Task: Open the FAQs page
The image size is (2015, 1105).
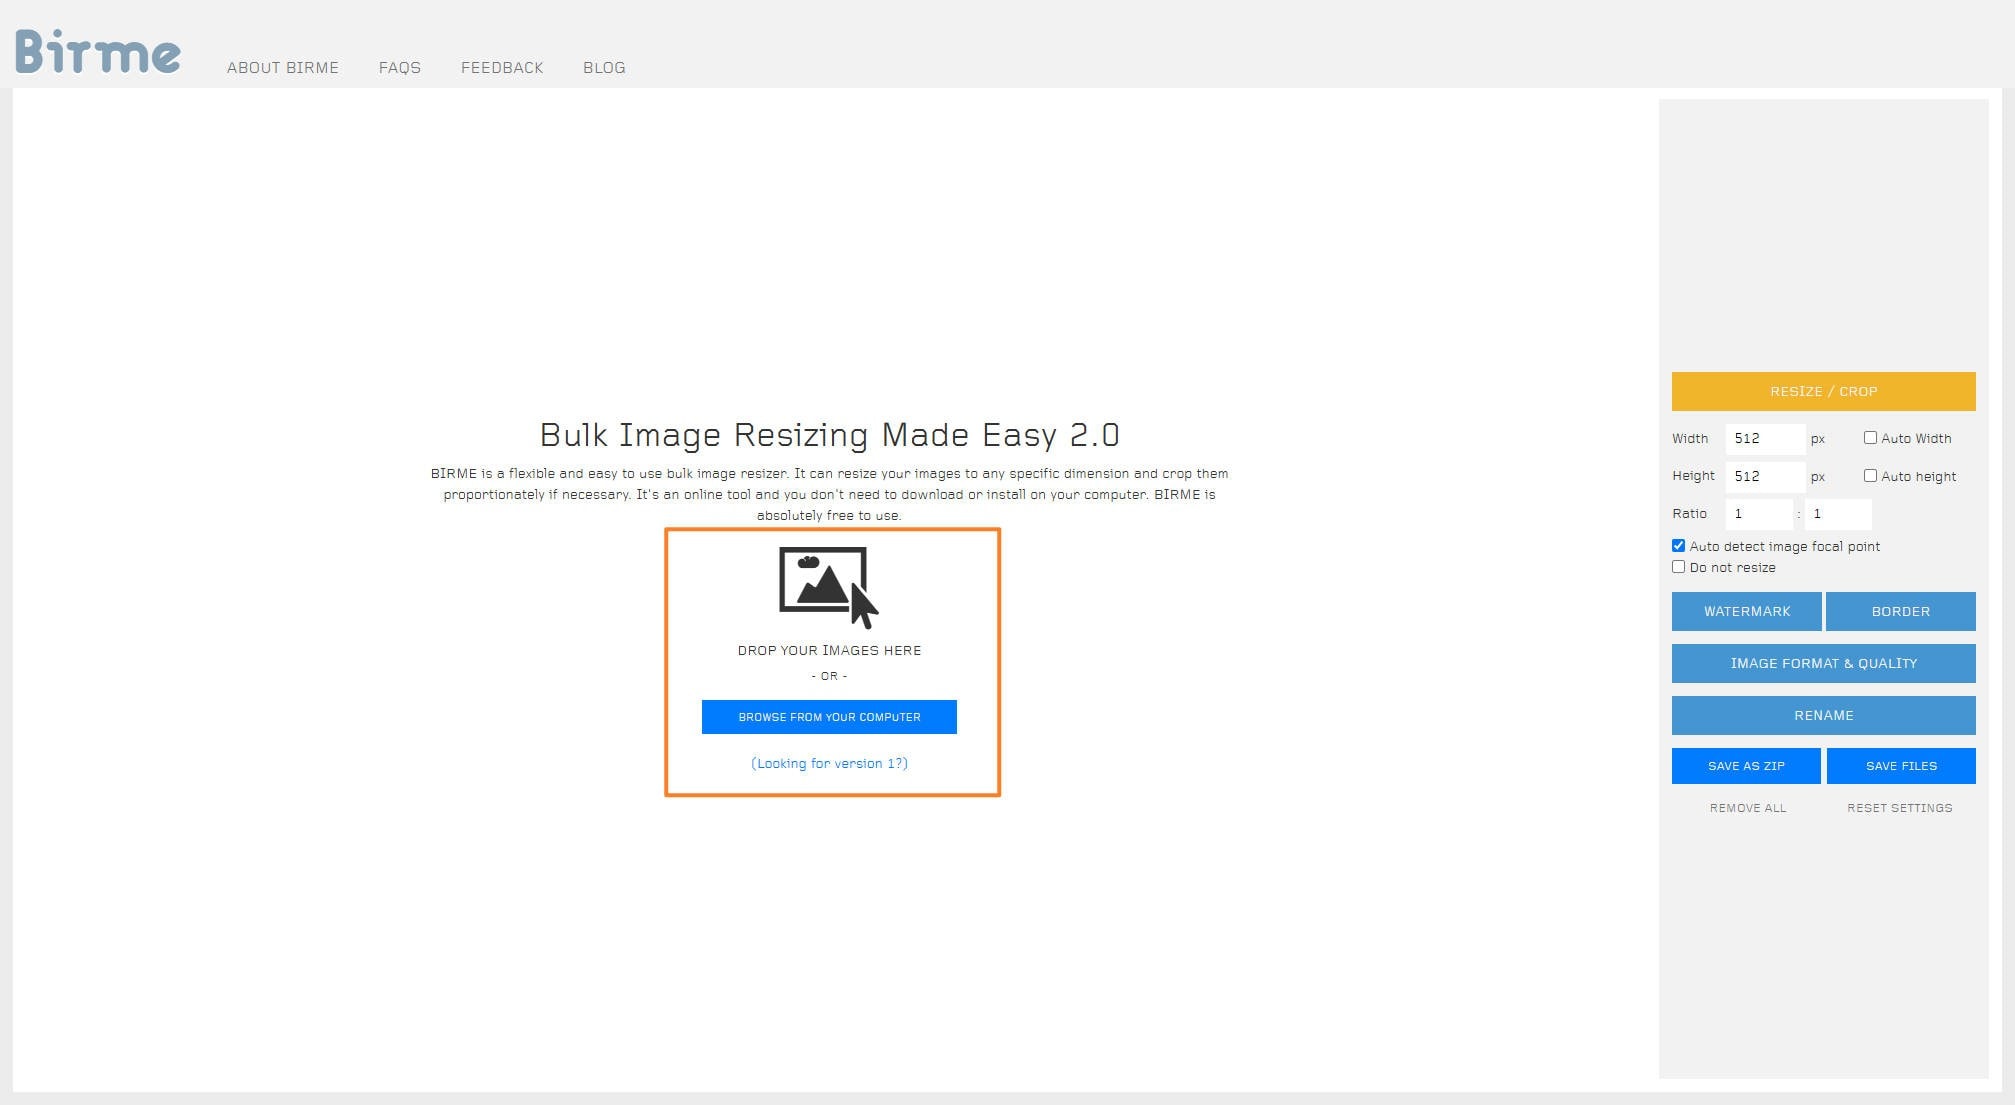Action: pyautogui.click(x=399, y=68)
